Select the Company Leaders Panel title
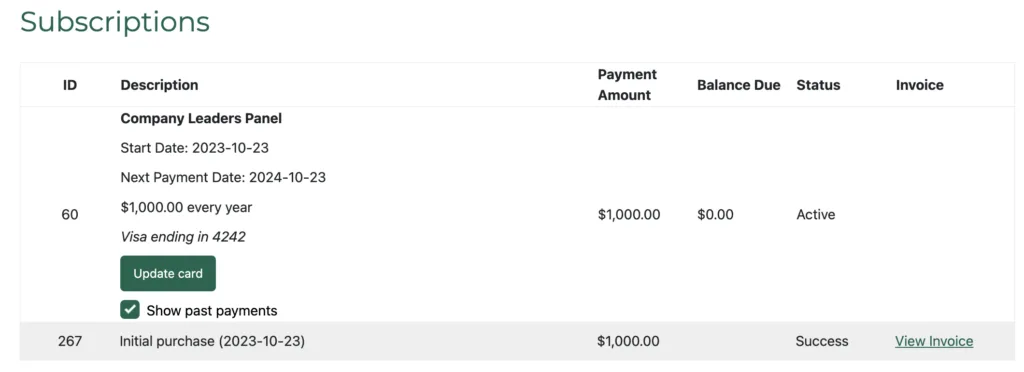Viewport: 1024px width, 372px height. [201, 119]
